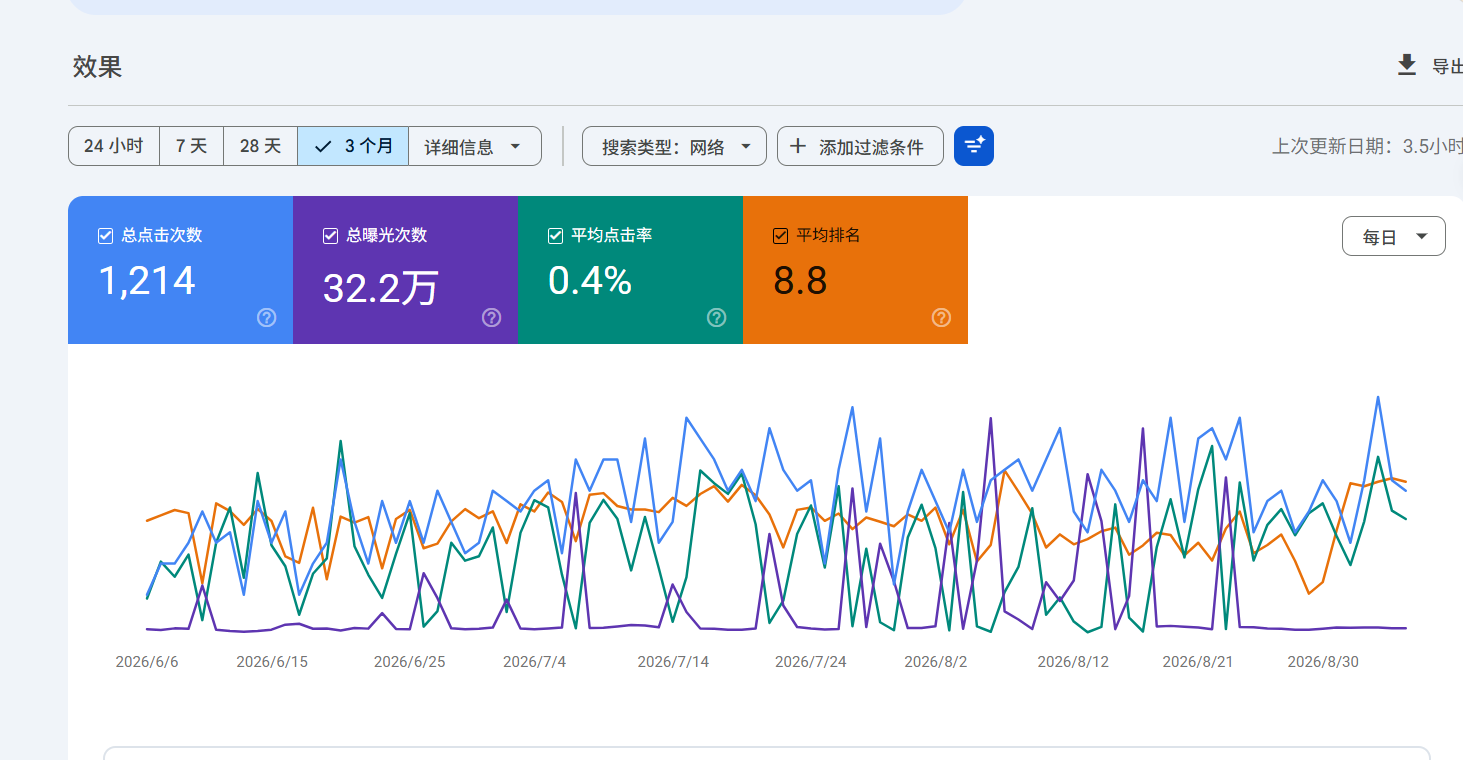
Task: Open the 每日 granularity dropdown
Action: 1393,237
